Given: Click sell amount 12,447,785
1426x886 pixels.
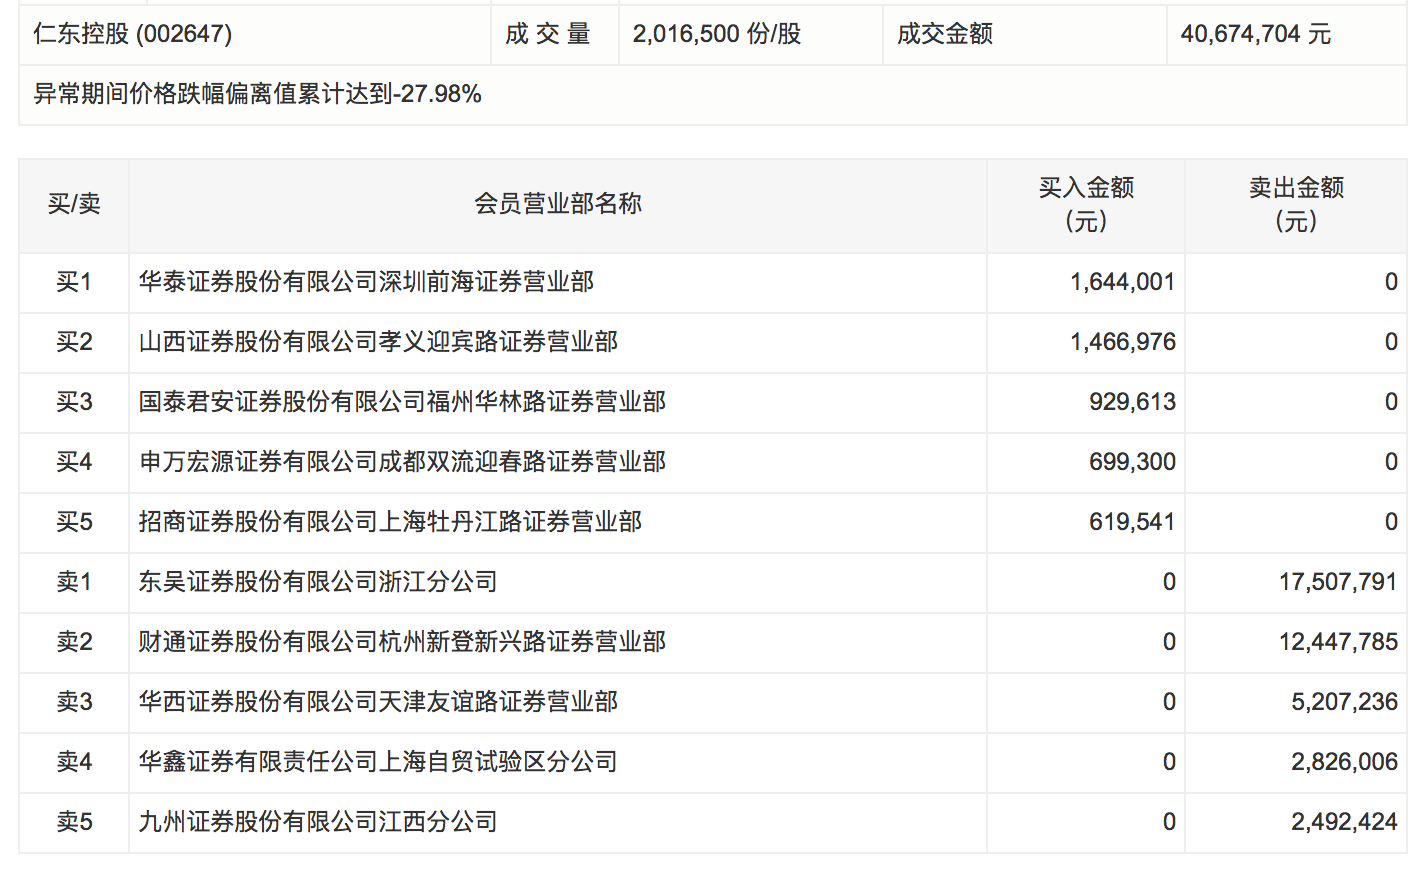Looking at the screenshot, I should [x=1338, y=642].
